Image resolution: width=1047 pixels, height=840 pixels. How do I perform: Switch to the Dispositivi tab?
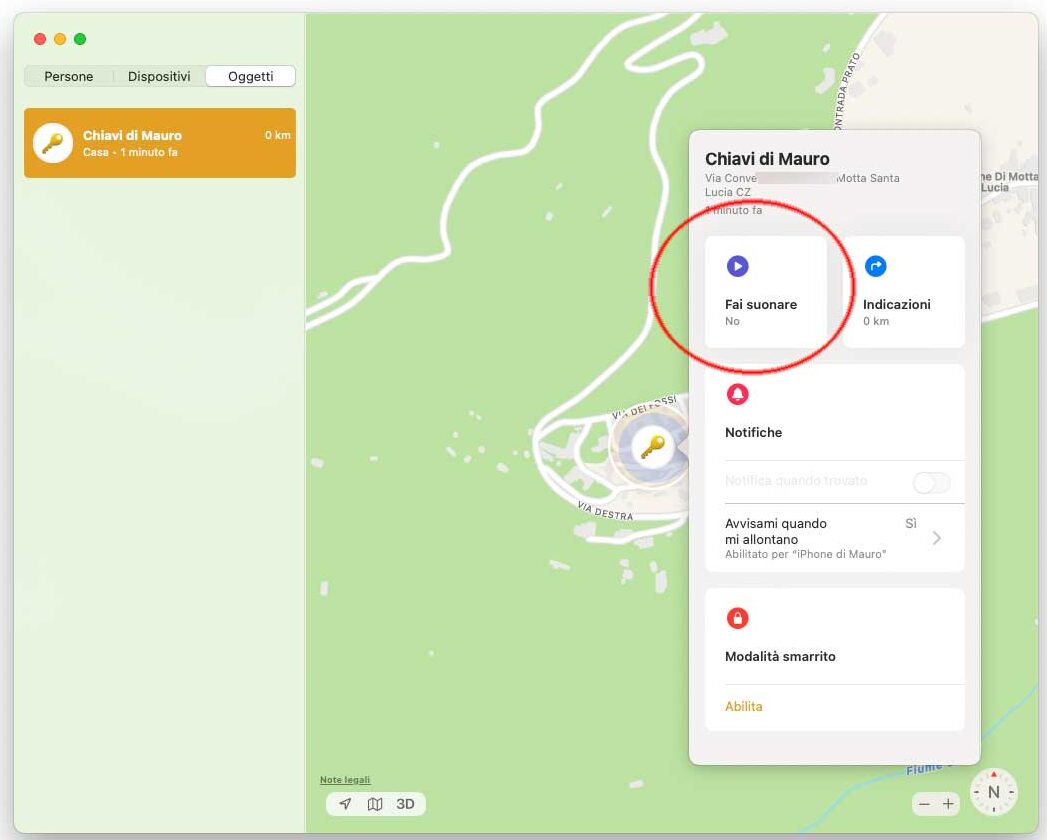(x=159, y=76)
